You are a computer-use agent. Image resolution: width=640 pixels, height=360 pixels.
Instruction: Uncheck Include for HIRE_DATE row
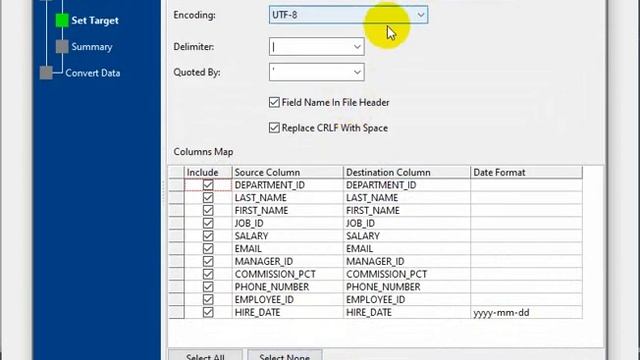208,312
